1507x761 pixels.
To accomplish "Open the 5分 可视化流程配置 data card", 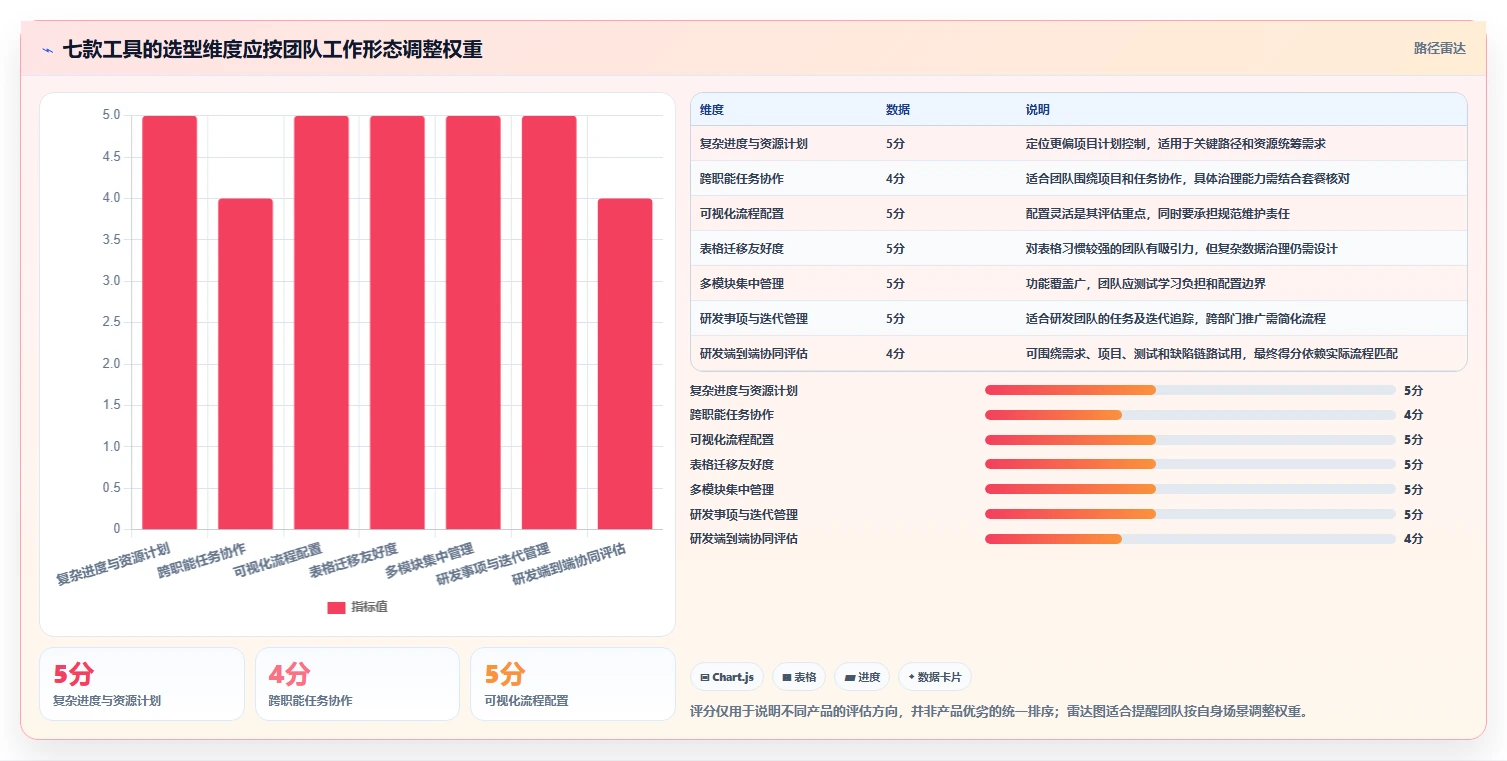I will (573, 684).
